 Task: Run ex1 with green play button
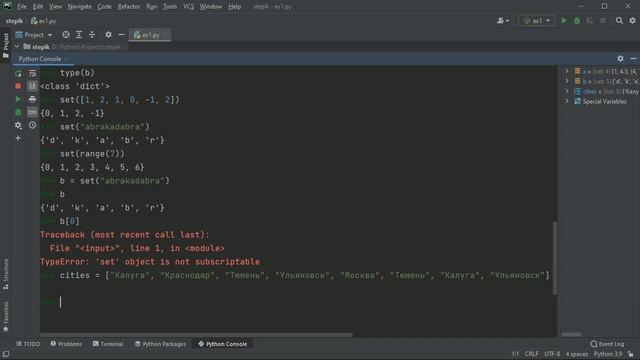point(564,21)
